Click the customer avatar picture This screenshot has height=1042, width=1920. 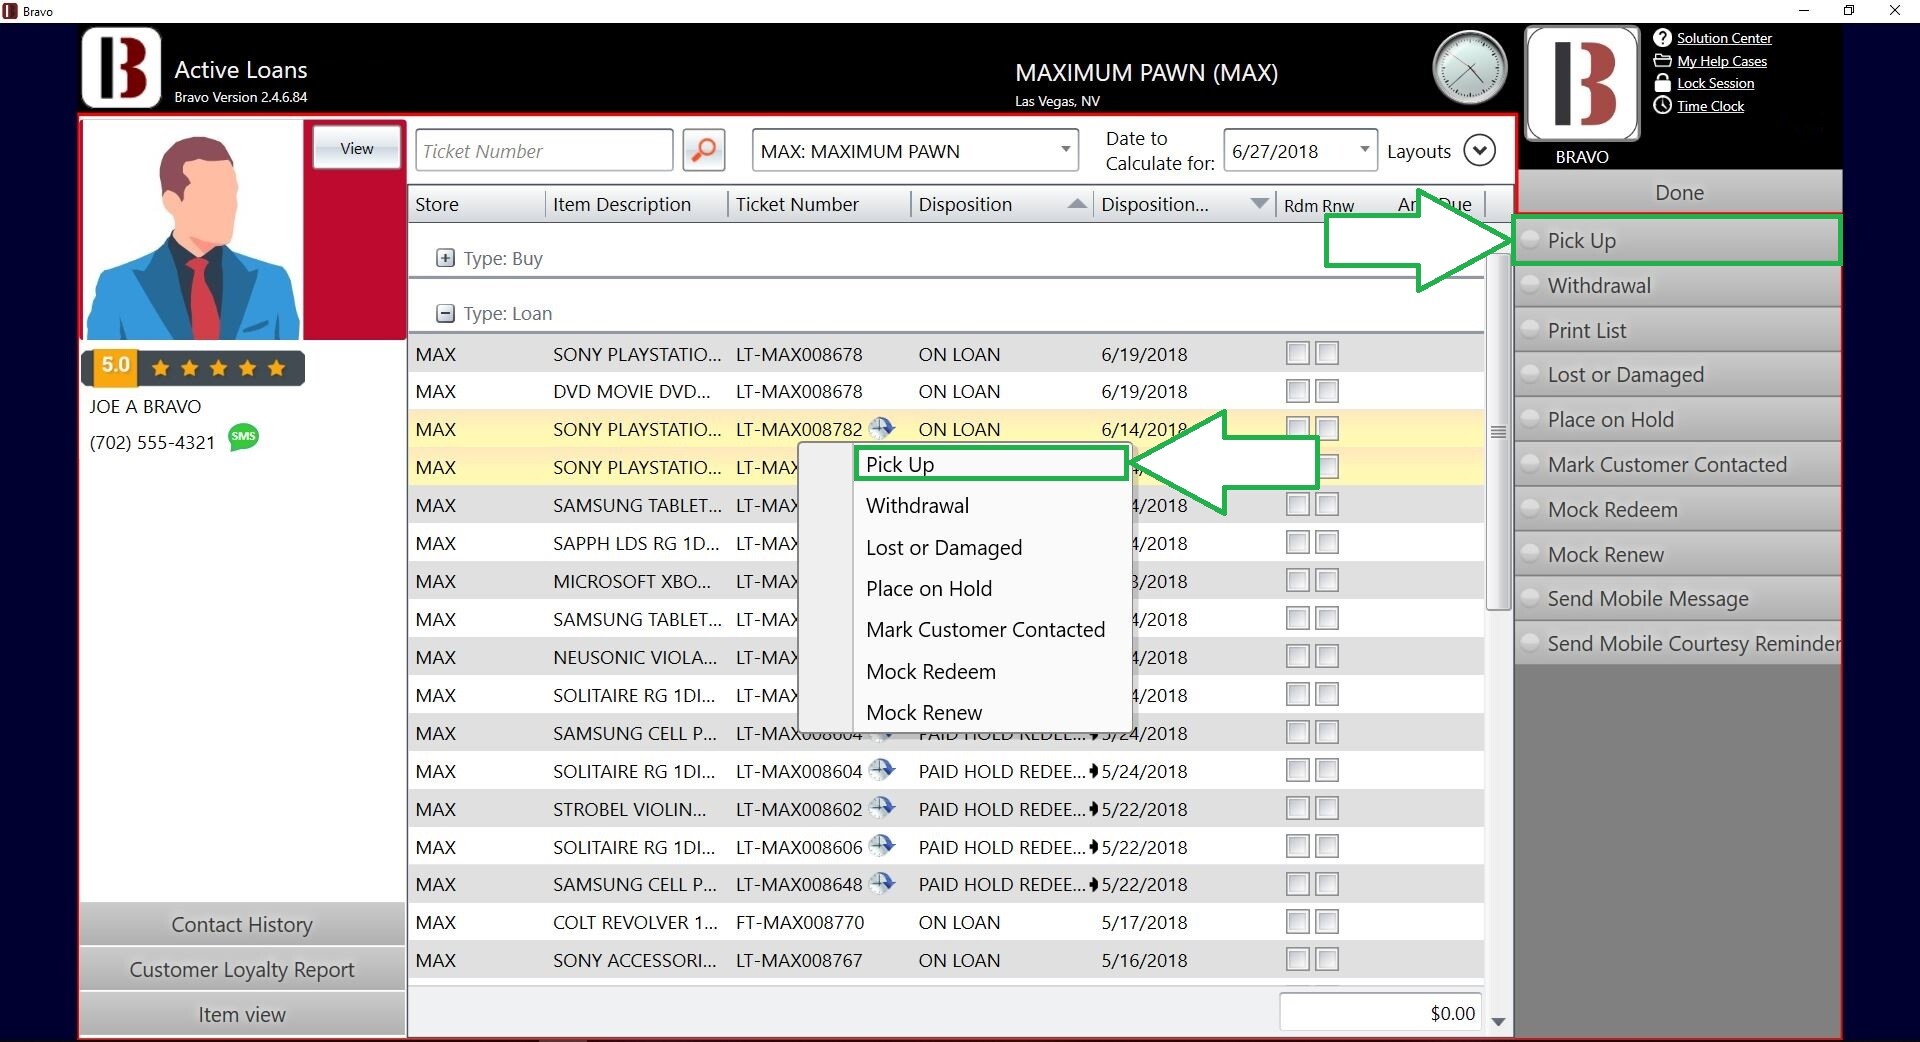tap(192, 230)
